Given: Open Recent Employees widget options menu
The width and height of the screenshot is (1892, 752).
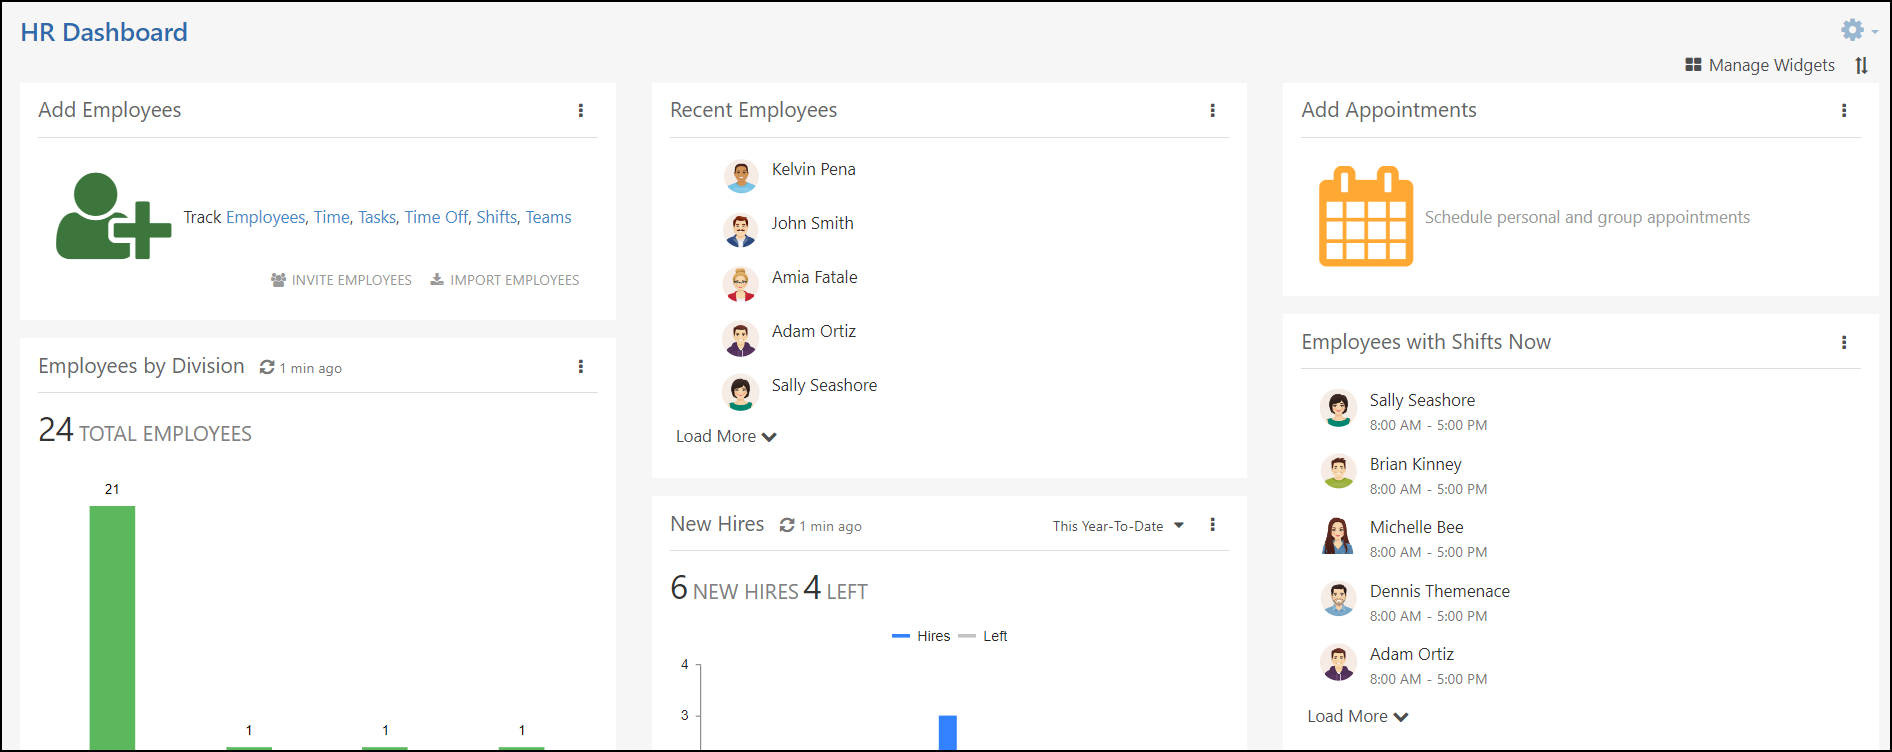Looking at the screenshot, I should pos(1213,110).
